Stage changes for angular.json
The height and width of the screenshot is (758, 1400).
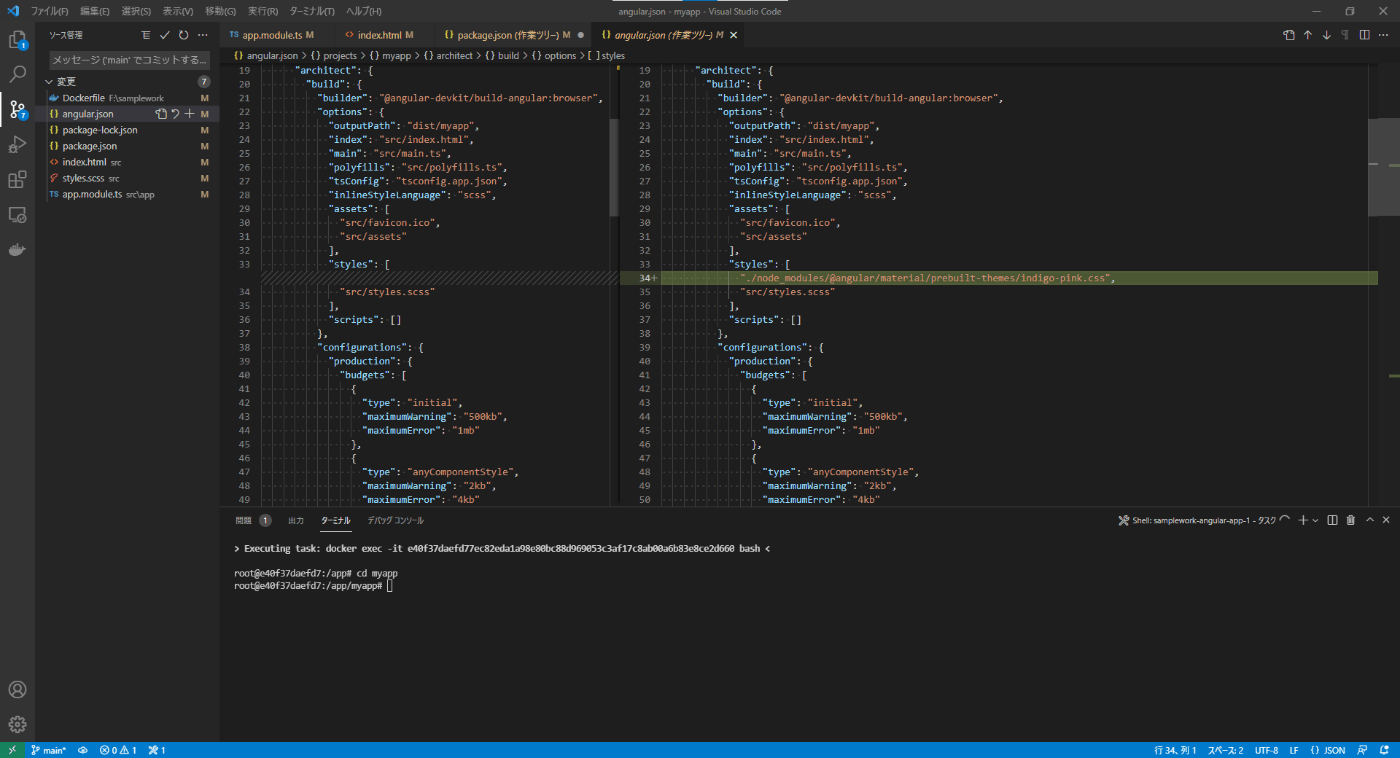pyautogui.click(x=190, y=114)
